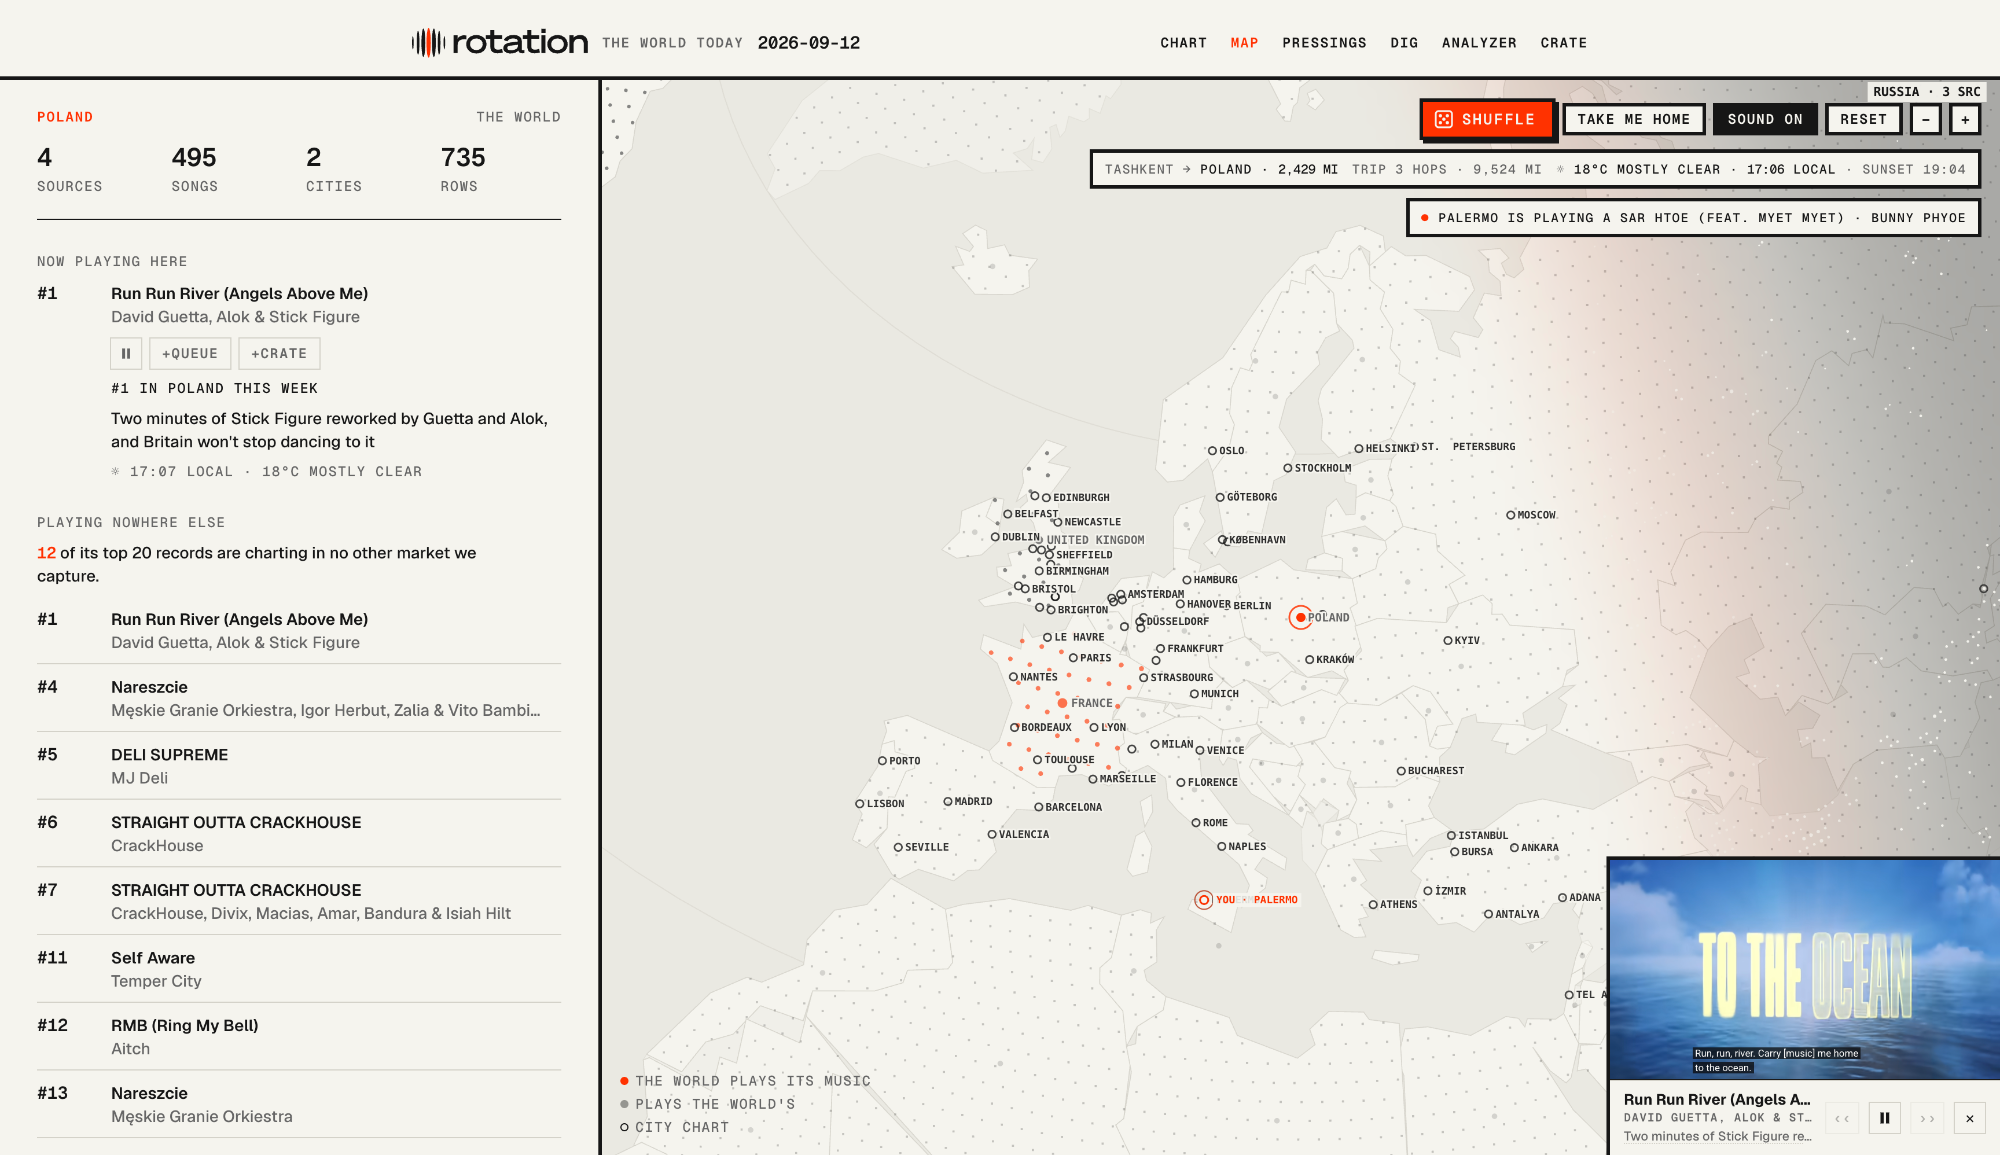Viewport: 2000px width, 1155px height.
Task: Reset the map view
Action: click(1864, 119)
